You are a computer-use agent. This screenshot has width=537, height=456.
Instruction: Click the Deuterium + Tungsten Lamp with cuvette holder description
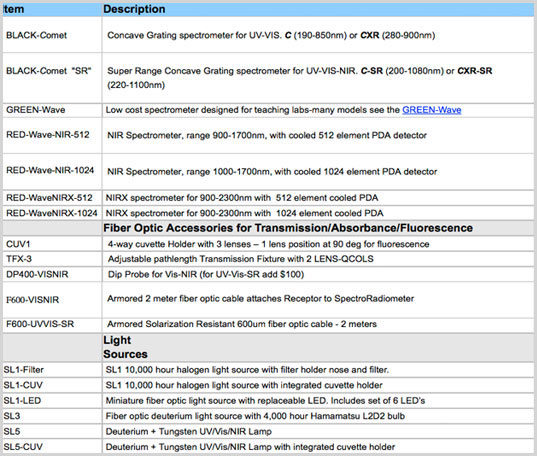point(250,447)
